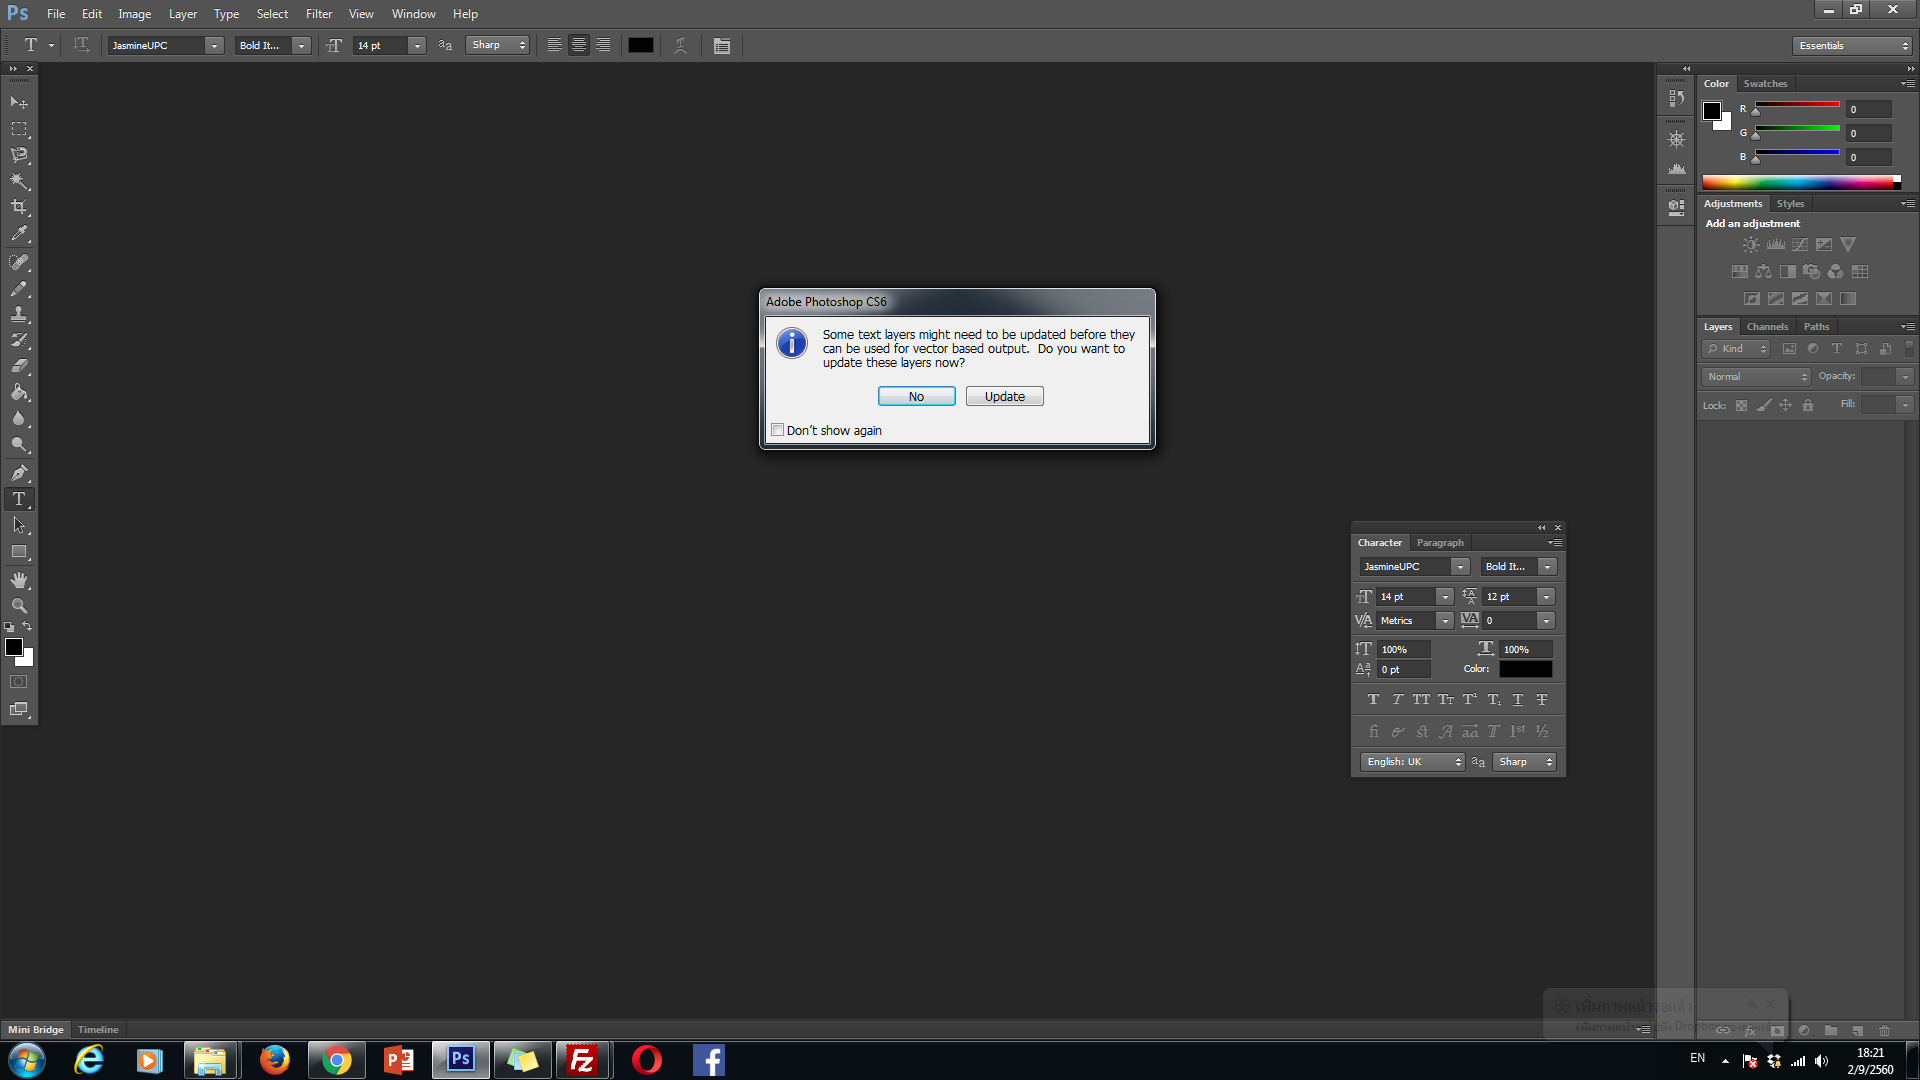Viewport: 1920px width, 1080px height.
Task: Select the Magic Wand tool
Action: pyautogui.click(x=19, y=181)
